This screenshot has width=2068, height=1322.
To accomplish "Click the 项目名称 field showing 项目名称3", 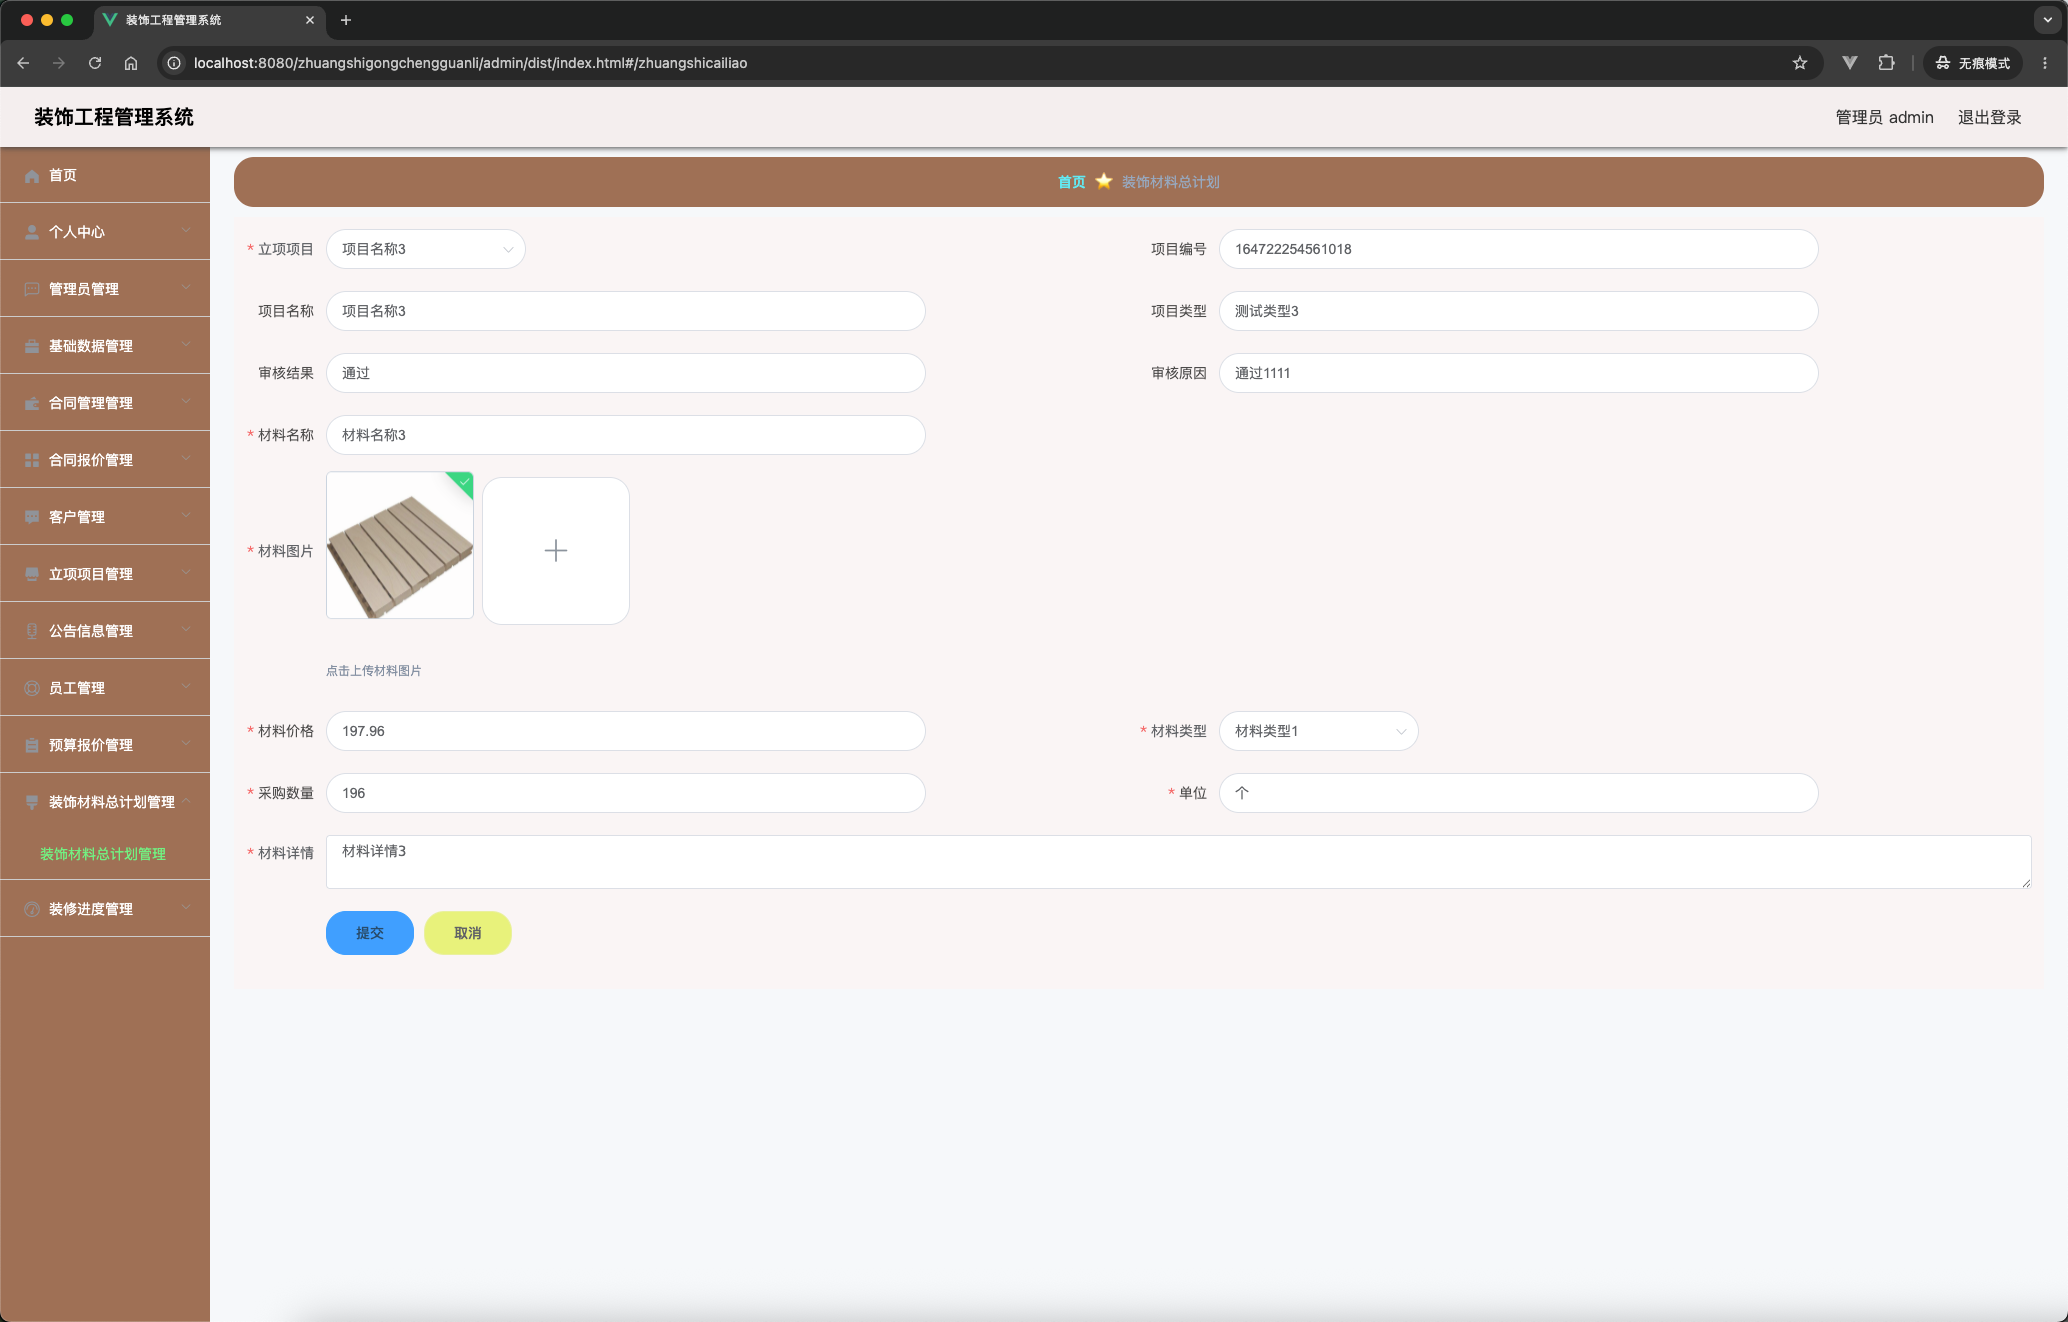I will [626, 311].
